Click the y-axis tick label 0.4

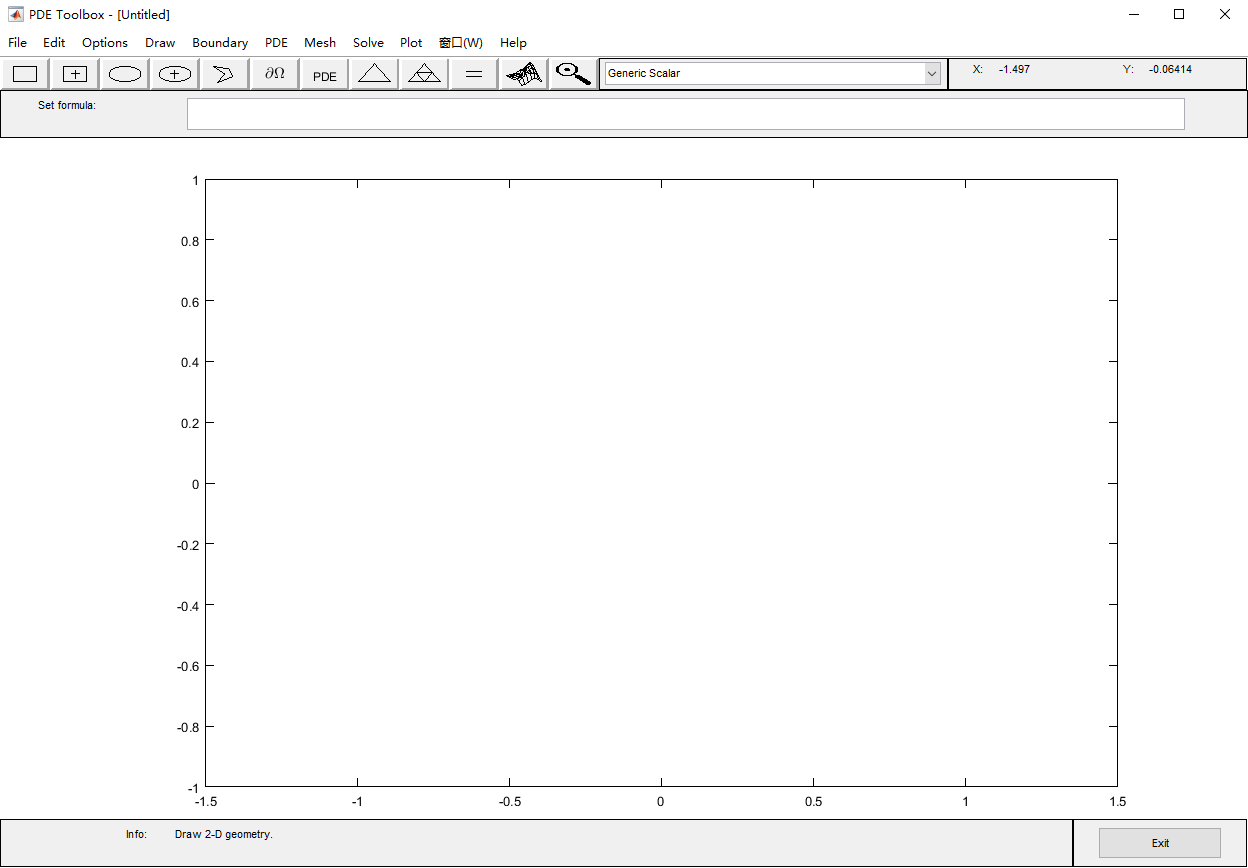coord(190,362)
